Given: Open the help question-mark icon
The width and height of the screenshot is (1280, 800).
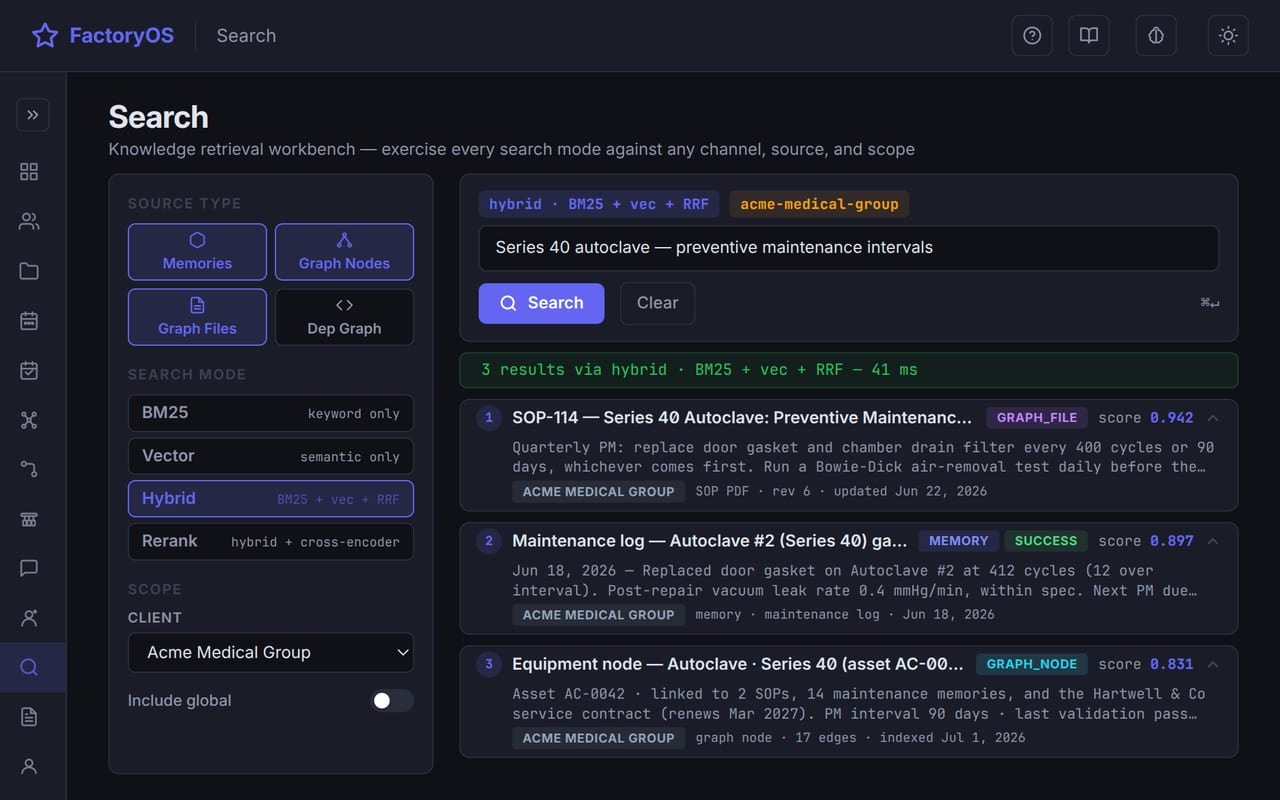Looking at the screenshot, I should 1032,36.
